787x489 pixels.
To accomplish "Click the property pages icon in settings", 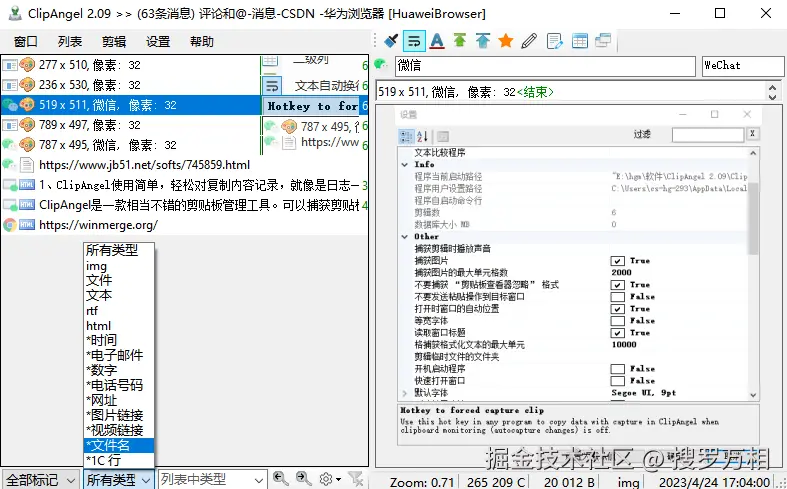I will pos(442,136).
